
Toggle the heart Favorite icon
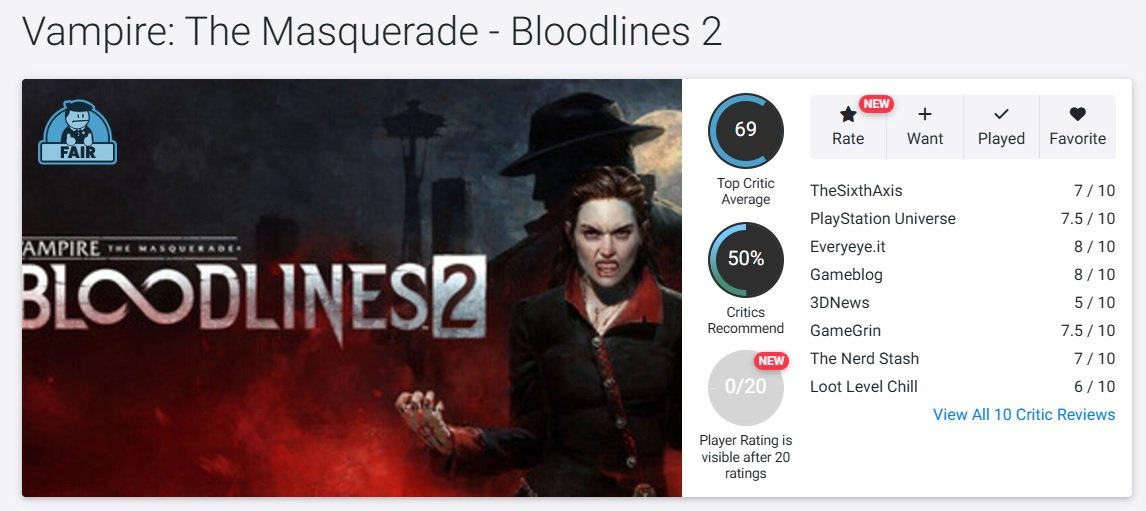1077,115
